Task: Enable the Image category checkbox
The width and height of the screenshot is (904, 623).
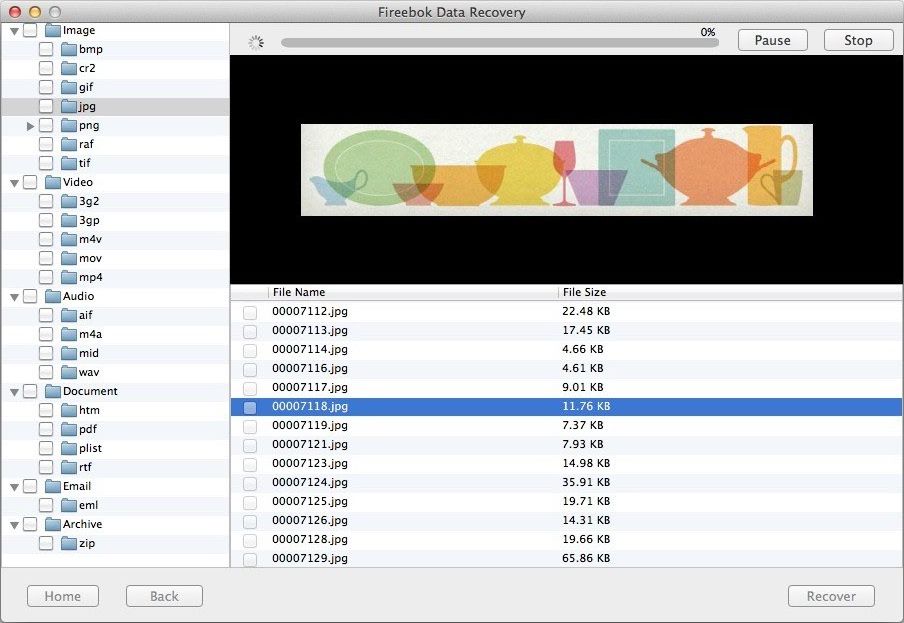Action: tap(30, 31)
